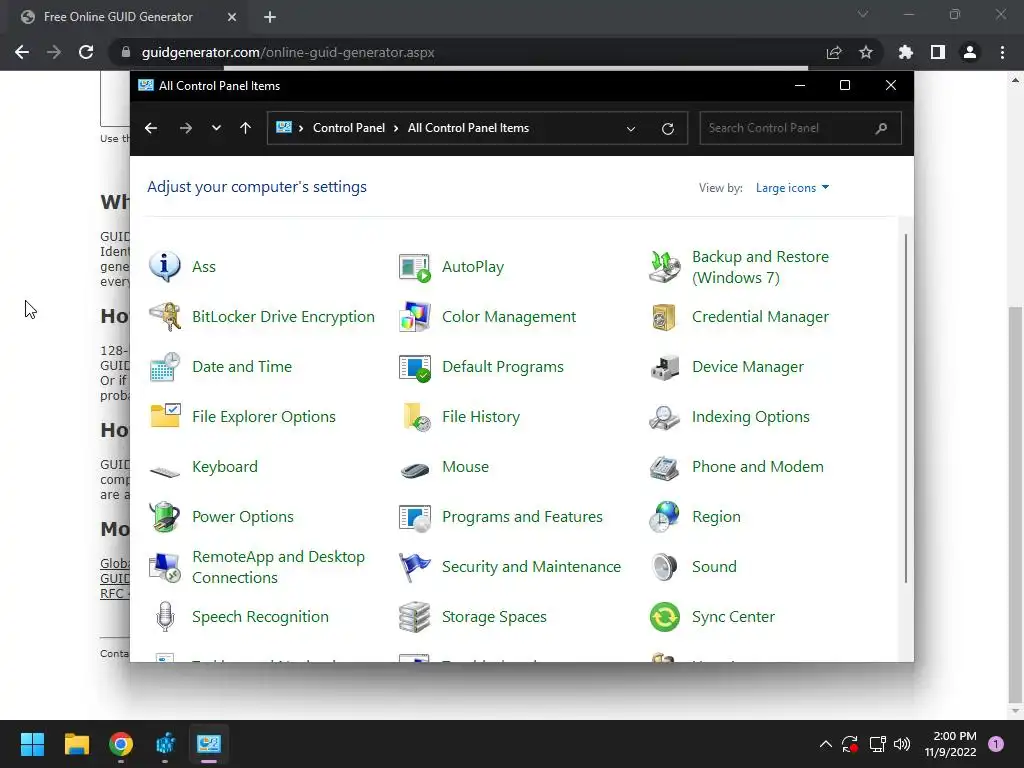The image size is (1024, 768).
Task: Open the Indexing Options icon
Action: point(665,417)
